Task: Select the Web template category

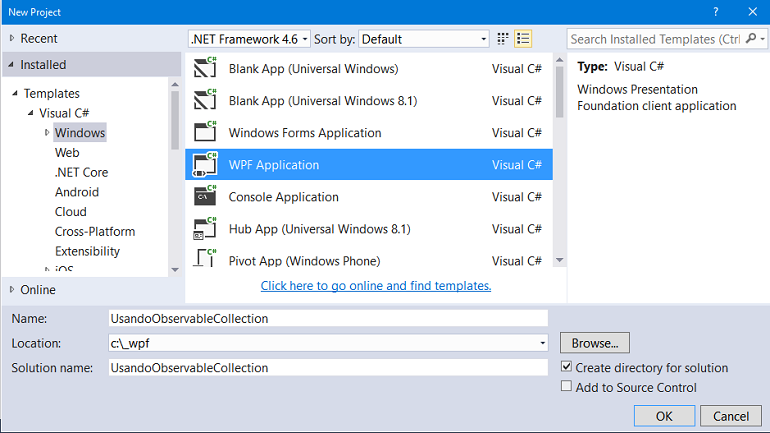Action: coord(67,153)
